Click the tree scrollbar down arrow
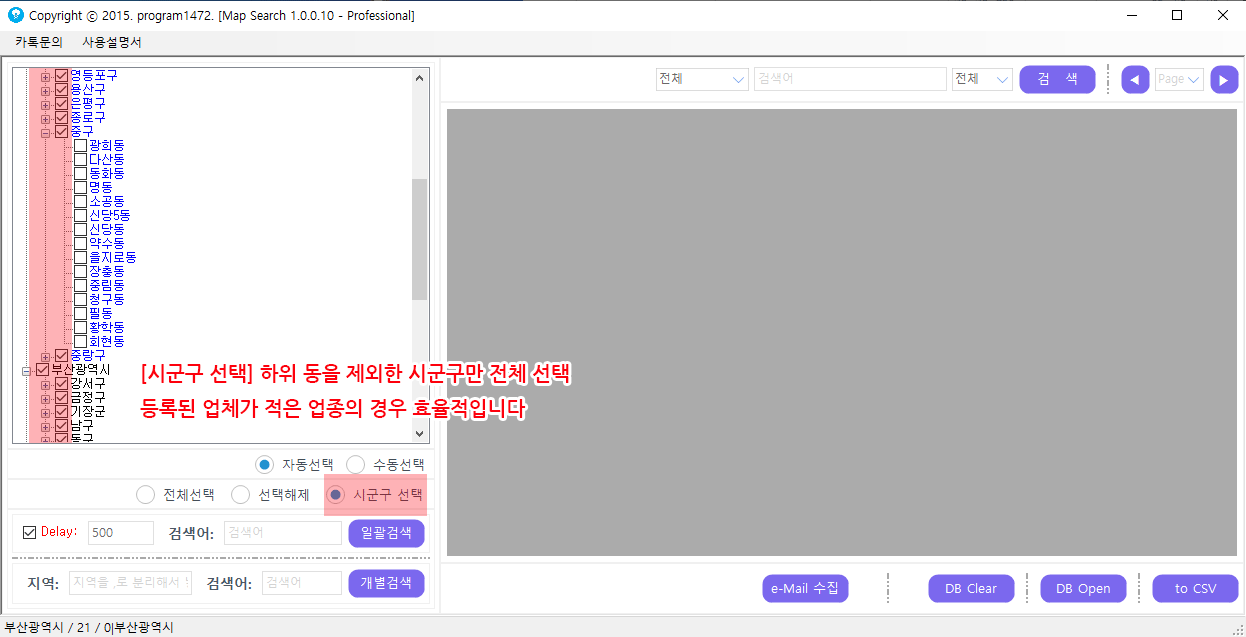The height and width of the screenshot is (637, 1246). pyautogui.click(x=420, y=434)
